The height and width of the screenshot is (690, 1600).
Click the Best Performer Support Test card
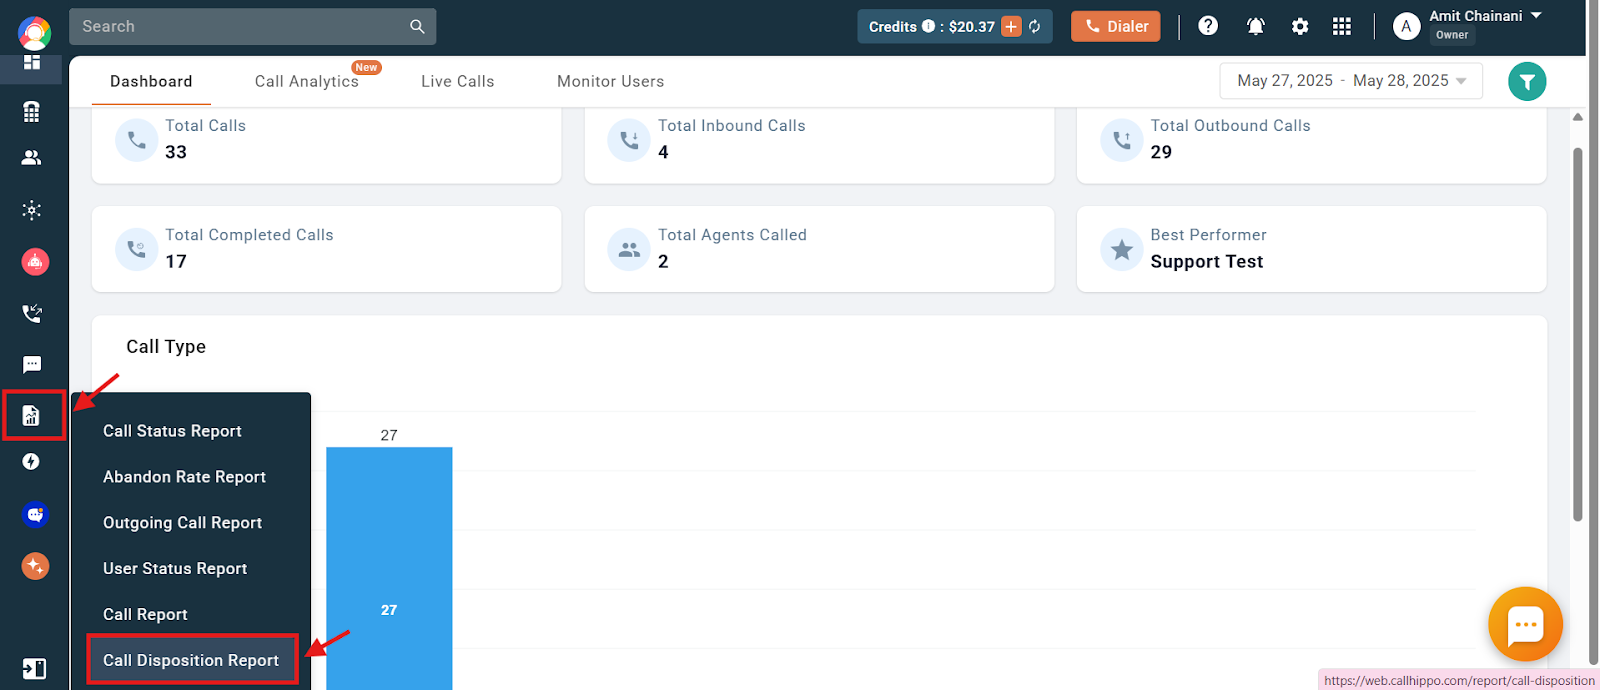1311,249
